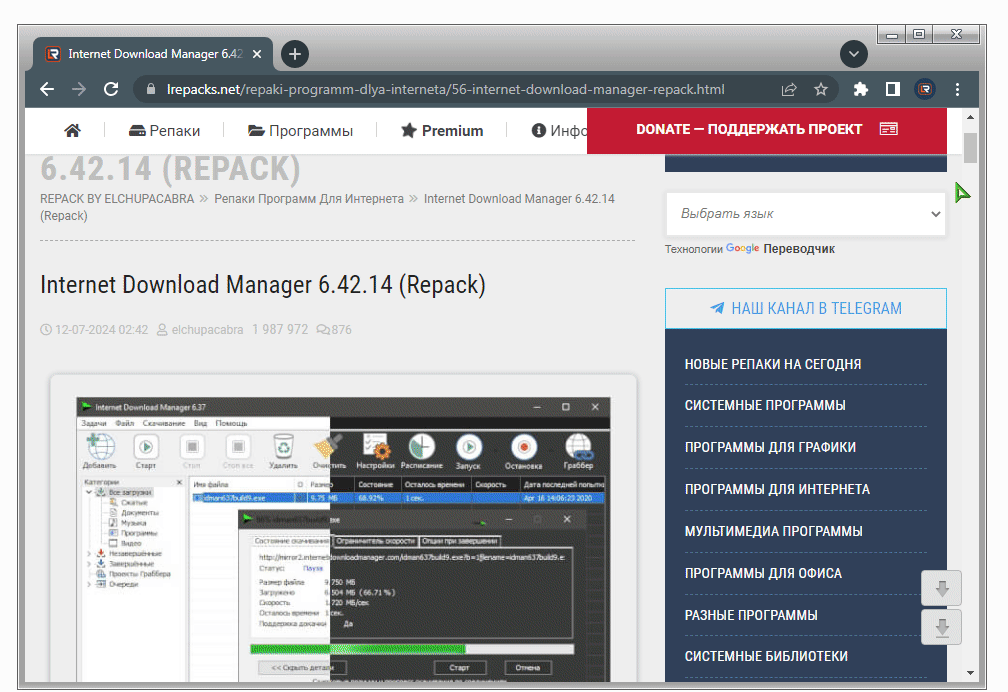The height and width of the screenshot is (692, 1008).
Task: Click the browser forward arrow
Action: point(78,89)
